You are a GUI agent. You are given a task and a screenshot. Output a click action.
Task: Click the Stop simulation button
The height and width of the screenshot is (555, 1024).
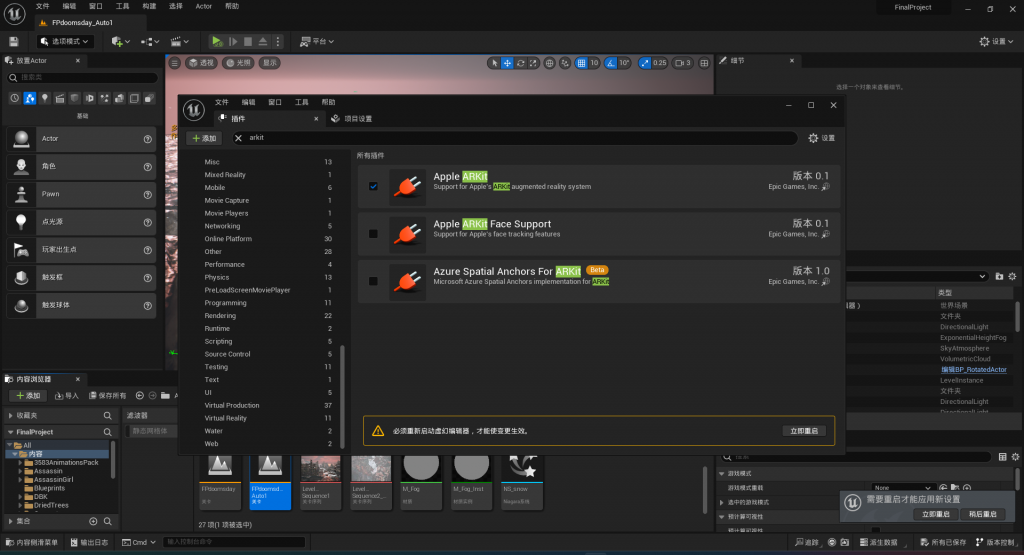point(248,41)
